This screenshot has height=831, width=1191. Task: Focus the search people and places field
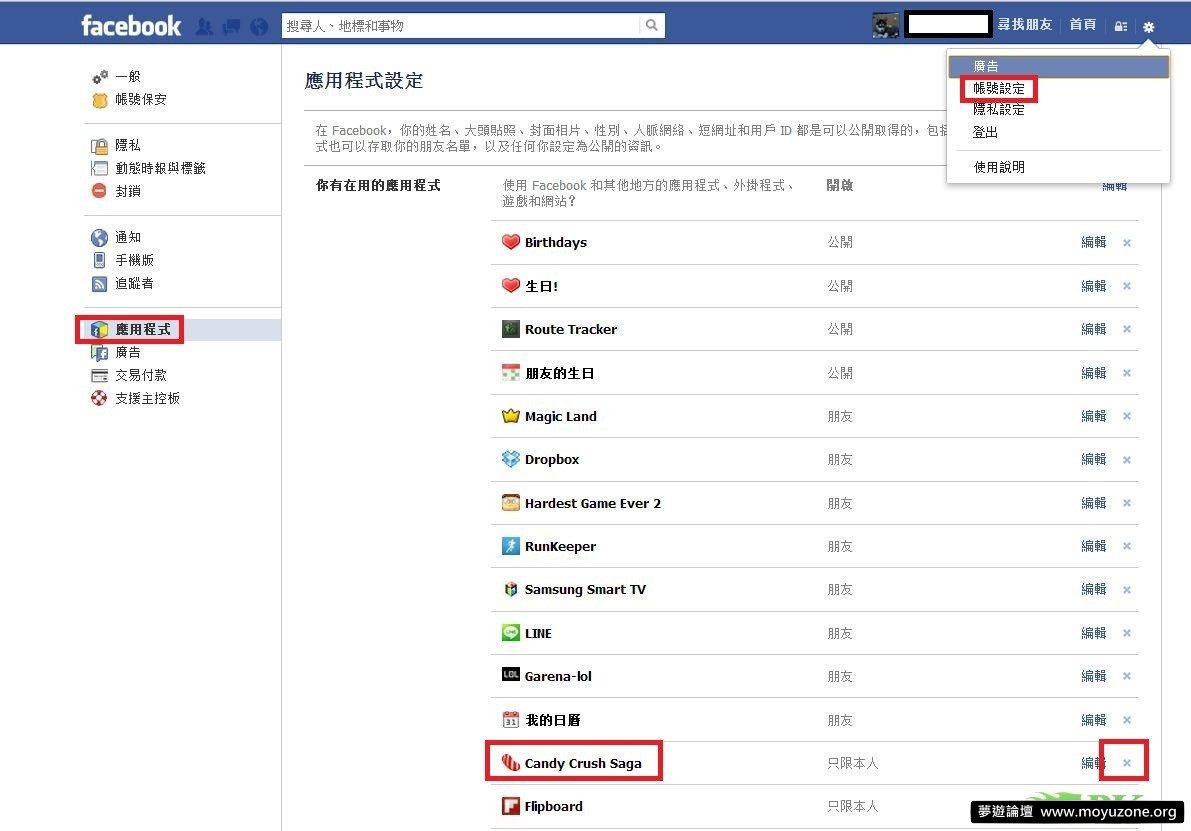pyautogui.click(x=461, y=25)
